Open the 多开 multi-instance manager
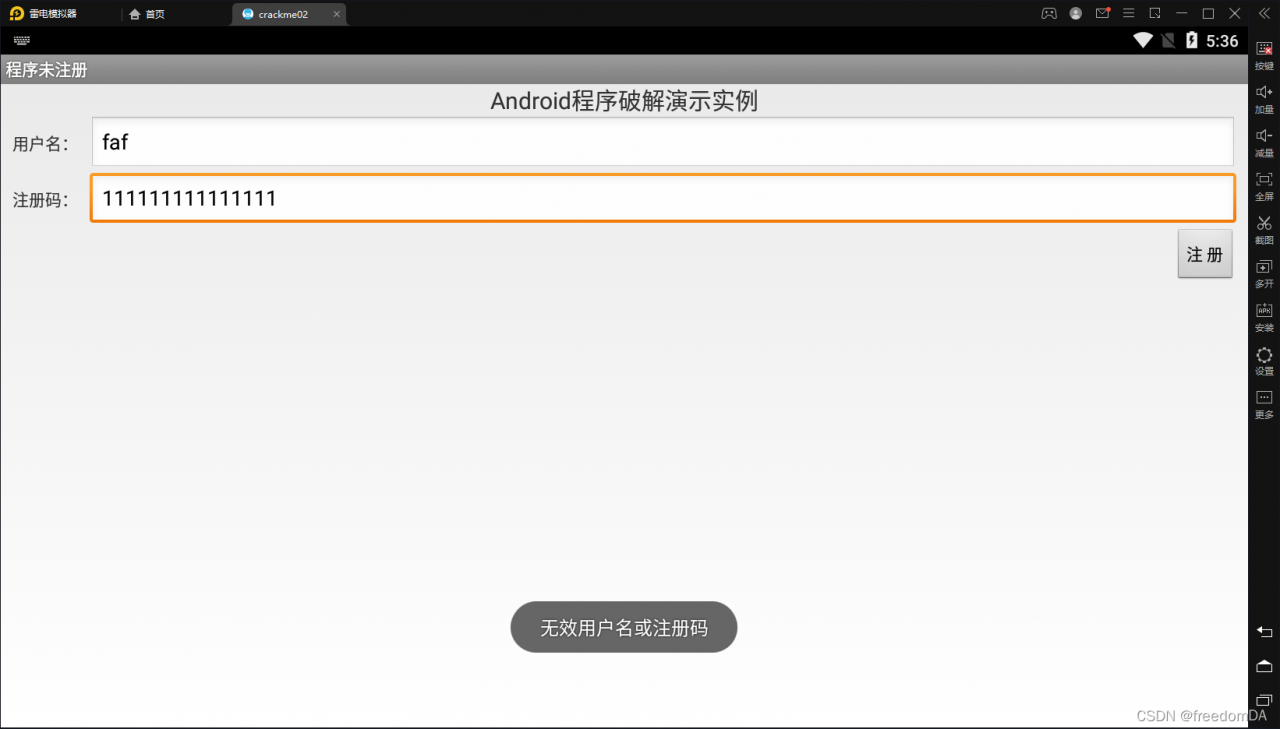This screenshot has height=729, width=1280. 1264,273
